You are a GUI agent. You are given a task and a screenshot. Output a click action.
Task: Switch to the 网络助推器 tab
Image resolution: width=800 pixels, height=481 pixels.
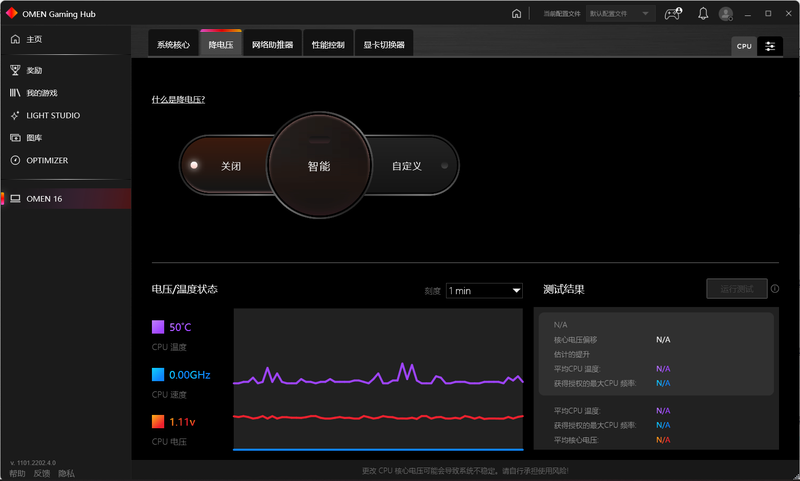[x=273, y=45]
